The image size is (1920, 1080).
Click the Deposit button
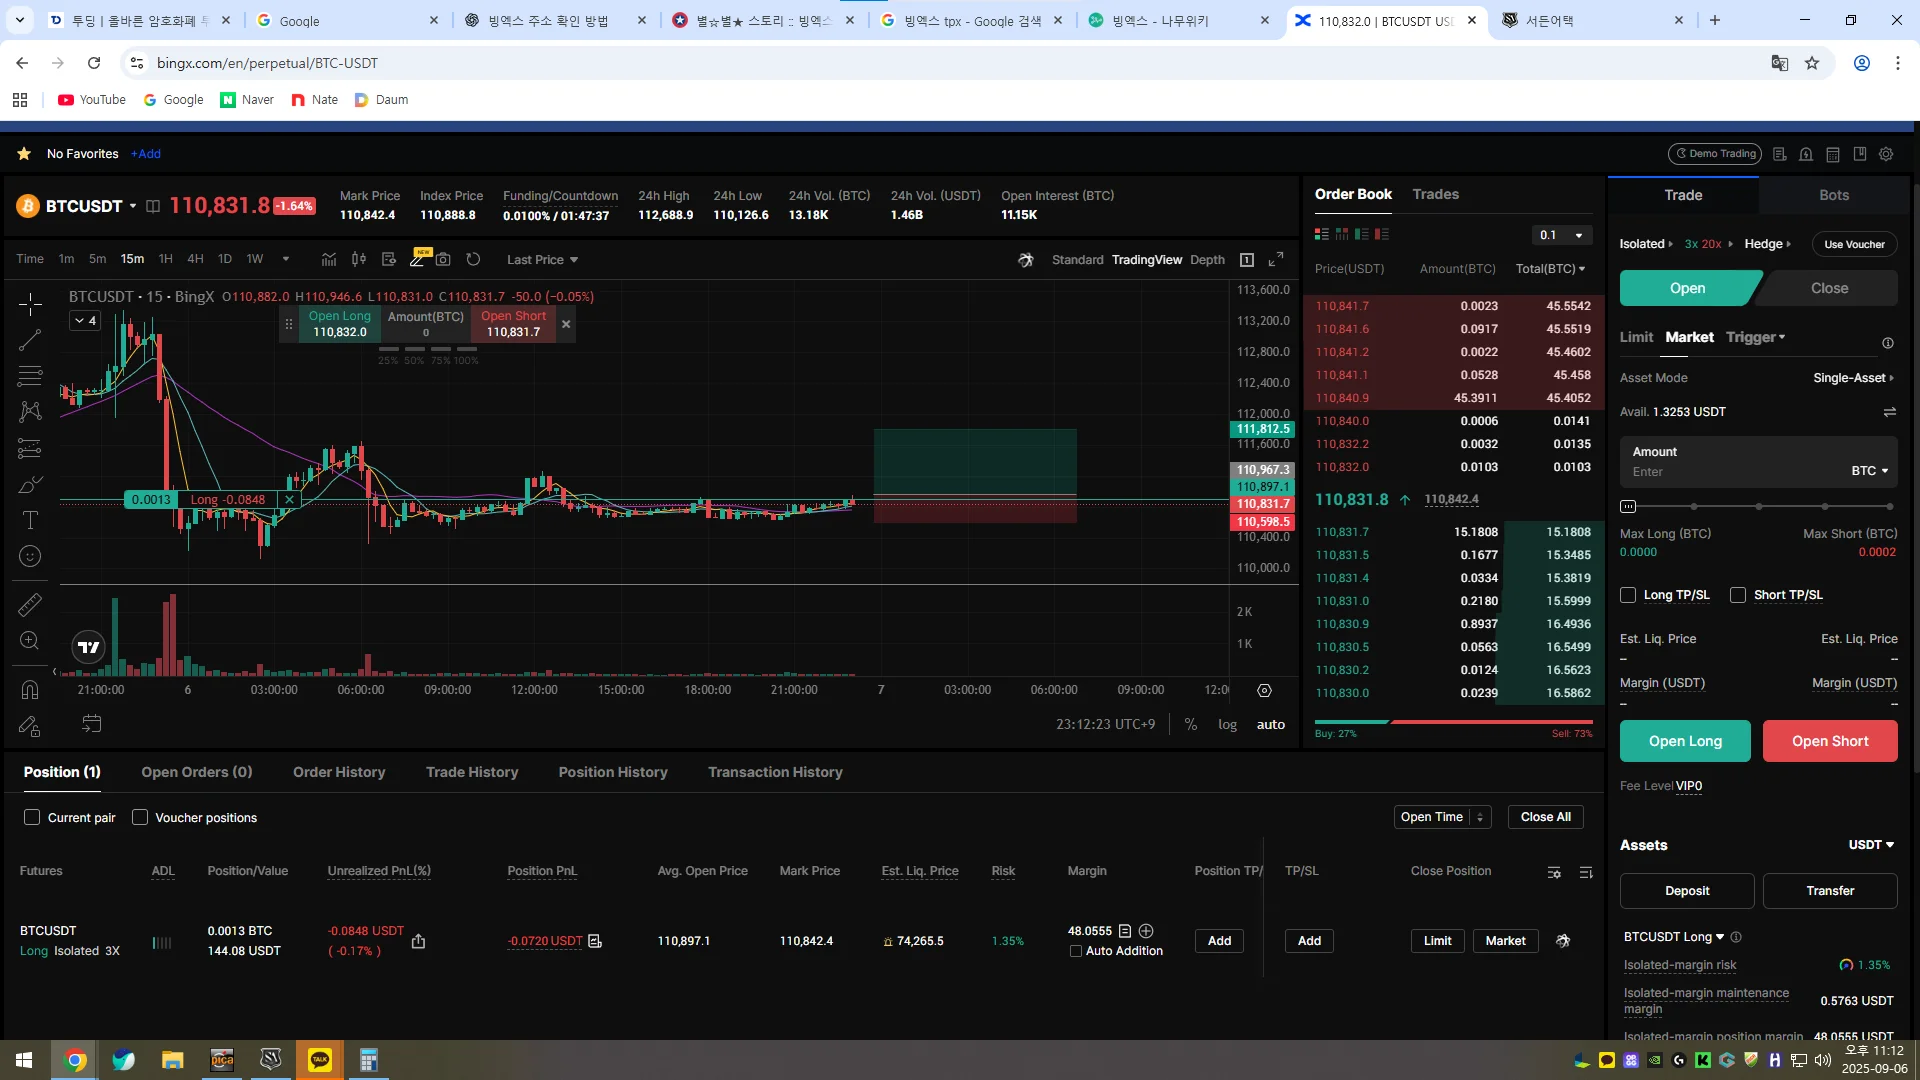pyautogui.click(x=1687, y=891)
